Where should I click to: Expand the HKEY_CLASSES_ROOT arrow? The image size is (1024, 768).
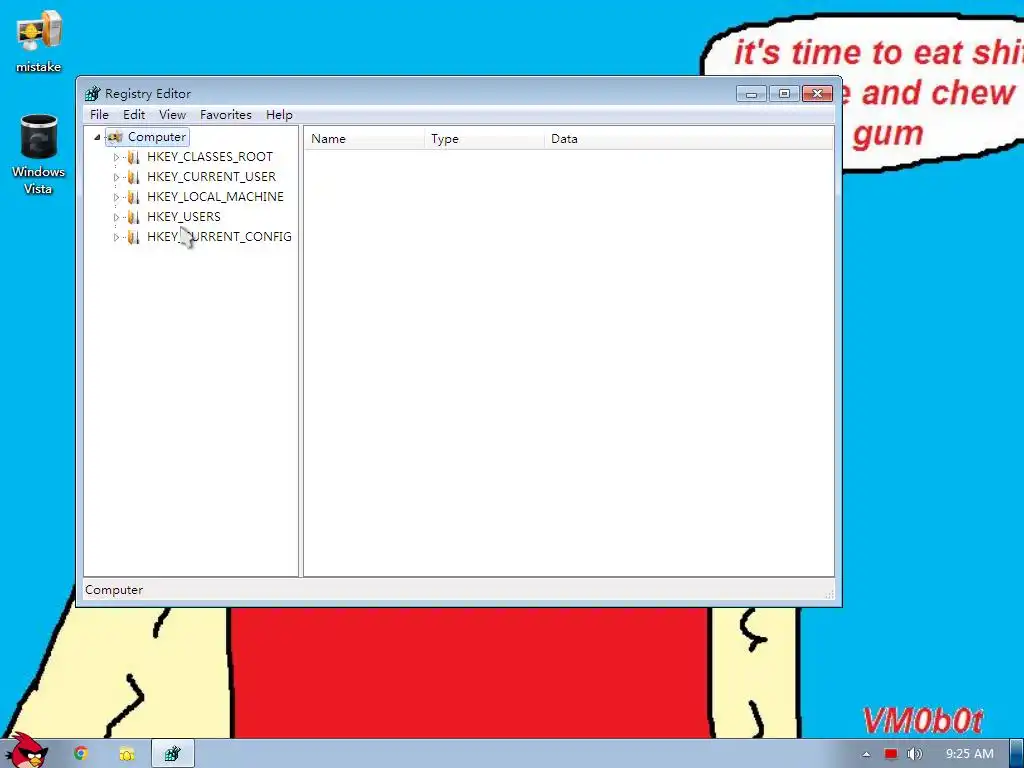click(x=116, y=157)
